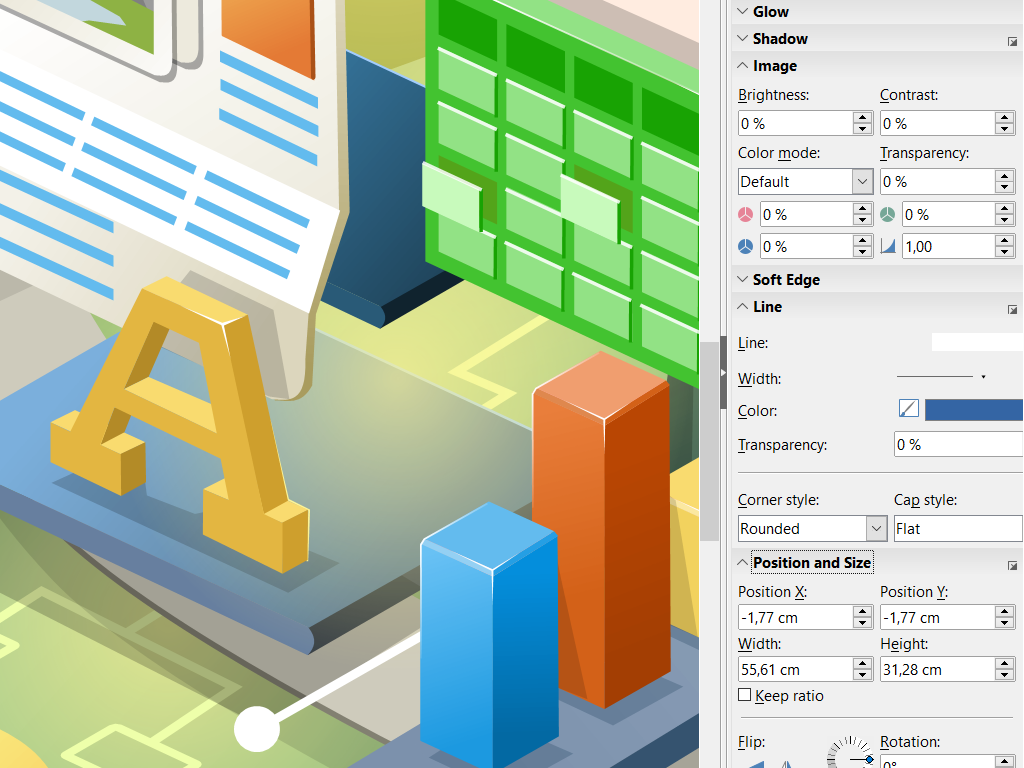The height and width of the screenshot is (768, 1024).
Task: Select the blue line Color swatch
Action: click(975, 410)
